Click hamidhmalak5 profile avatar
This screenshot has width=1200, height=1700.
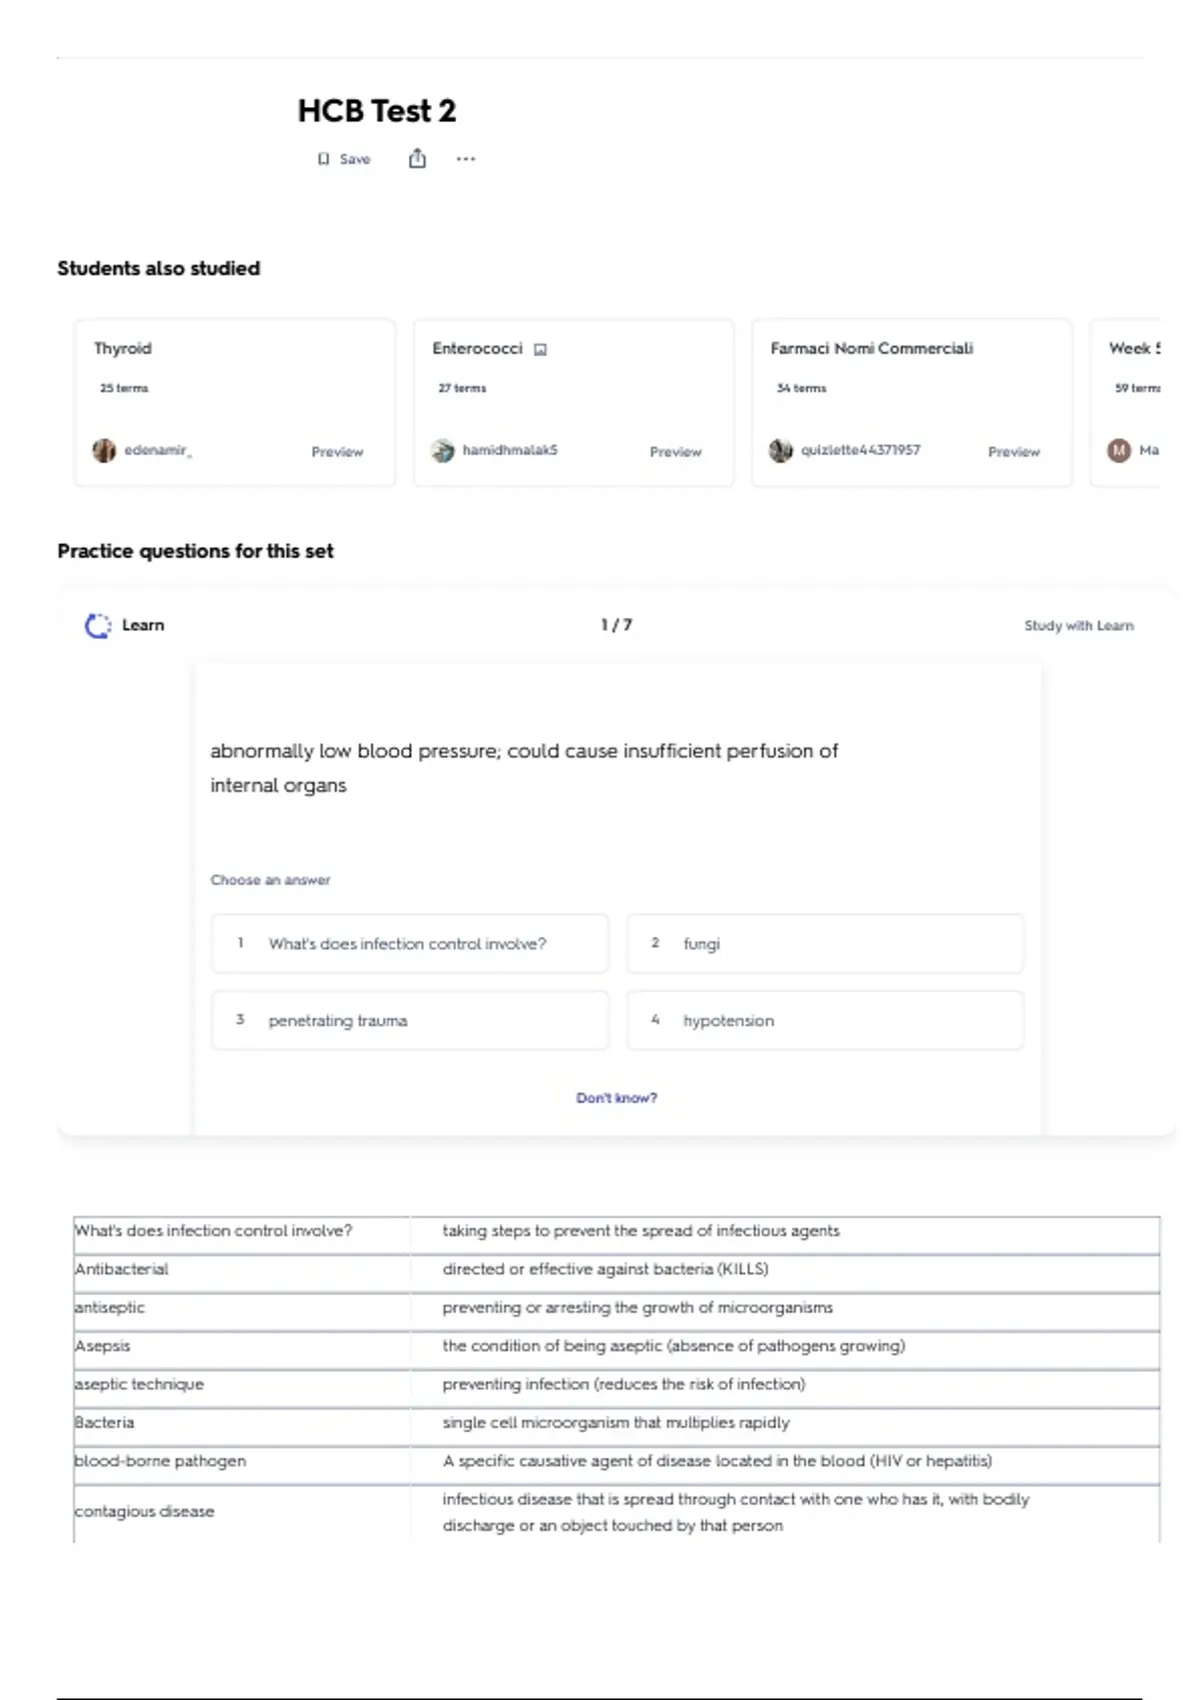click(442, 450)
